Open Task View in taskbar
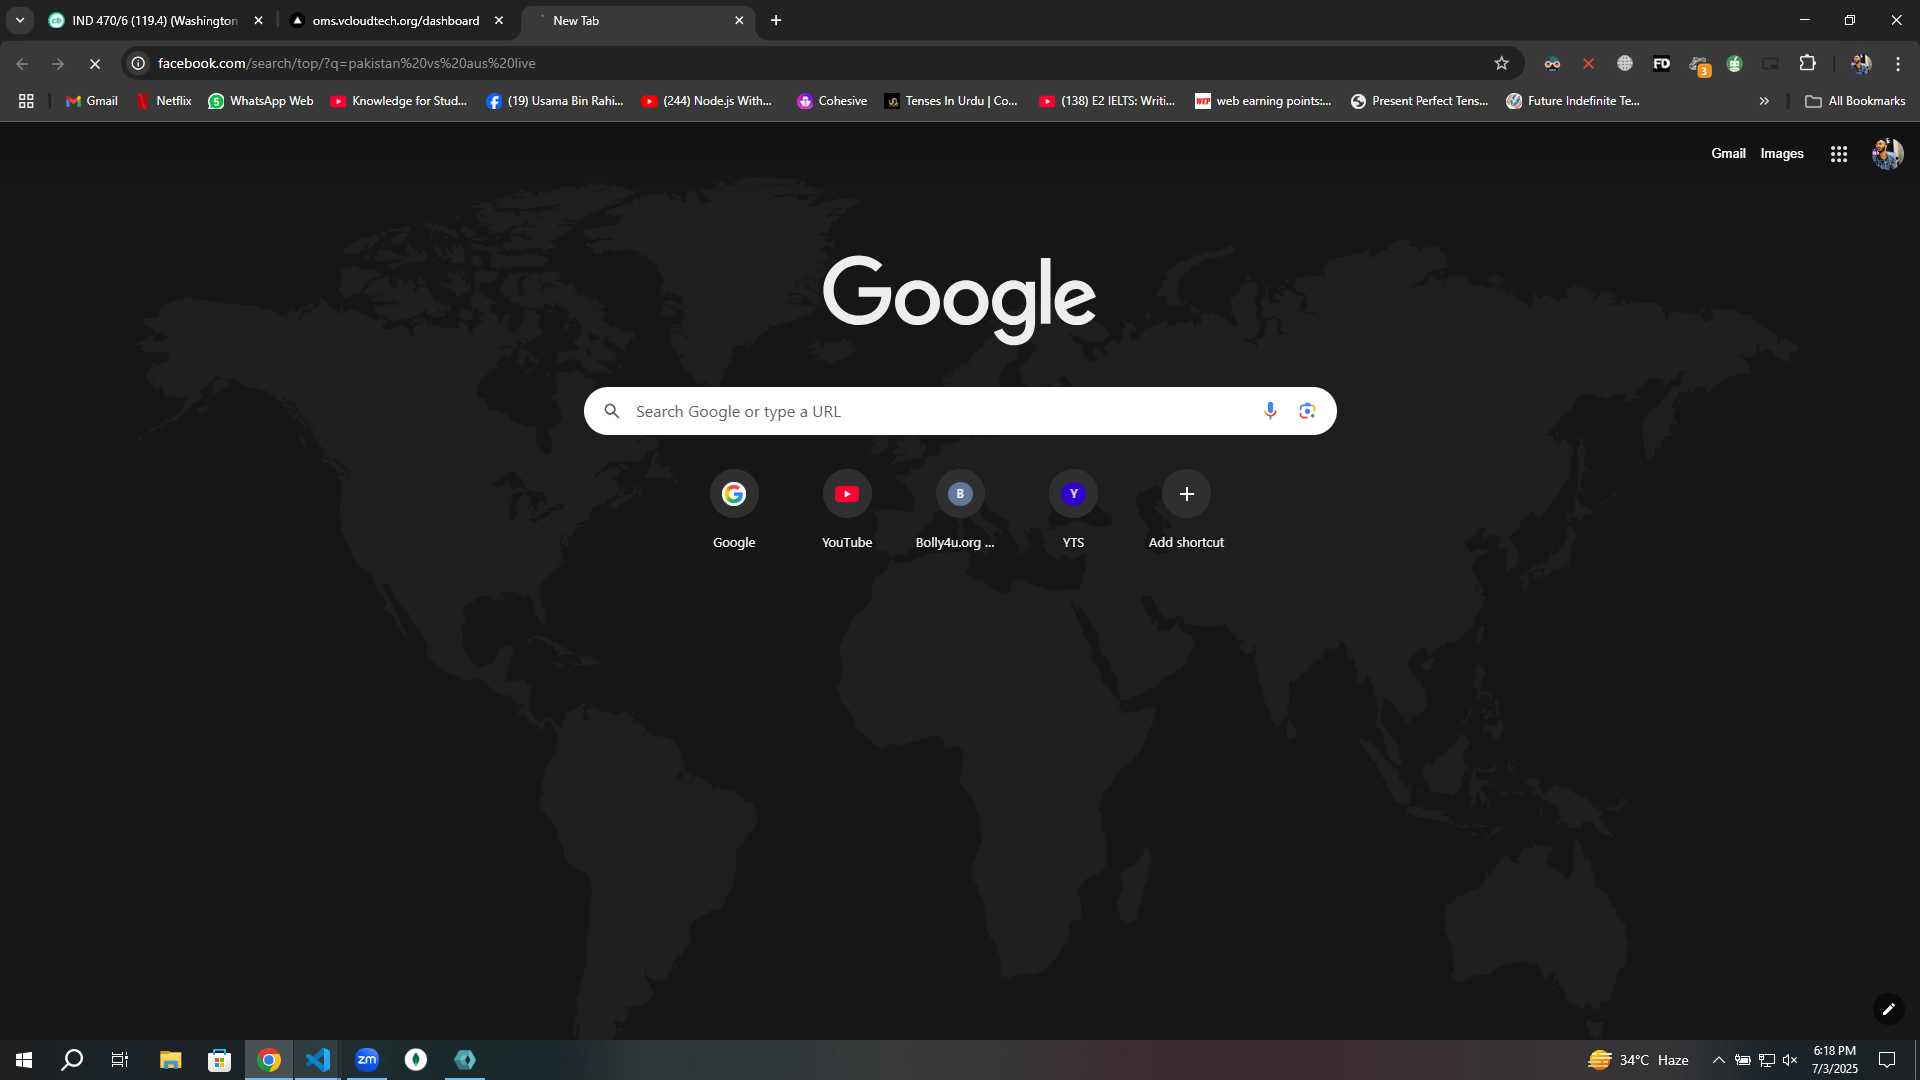 (x=120, y=1060)
